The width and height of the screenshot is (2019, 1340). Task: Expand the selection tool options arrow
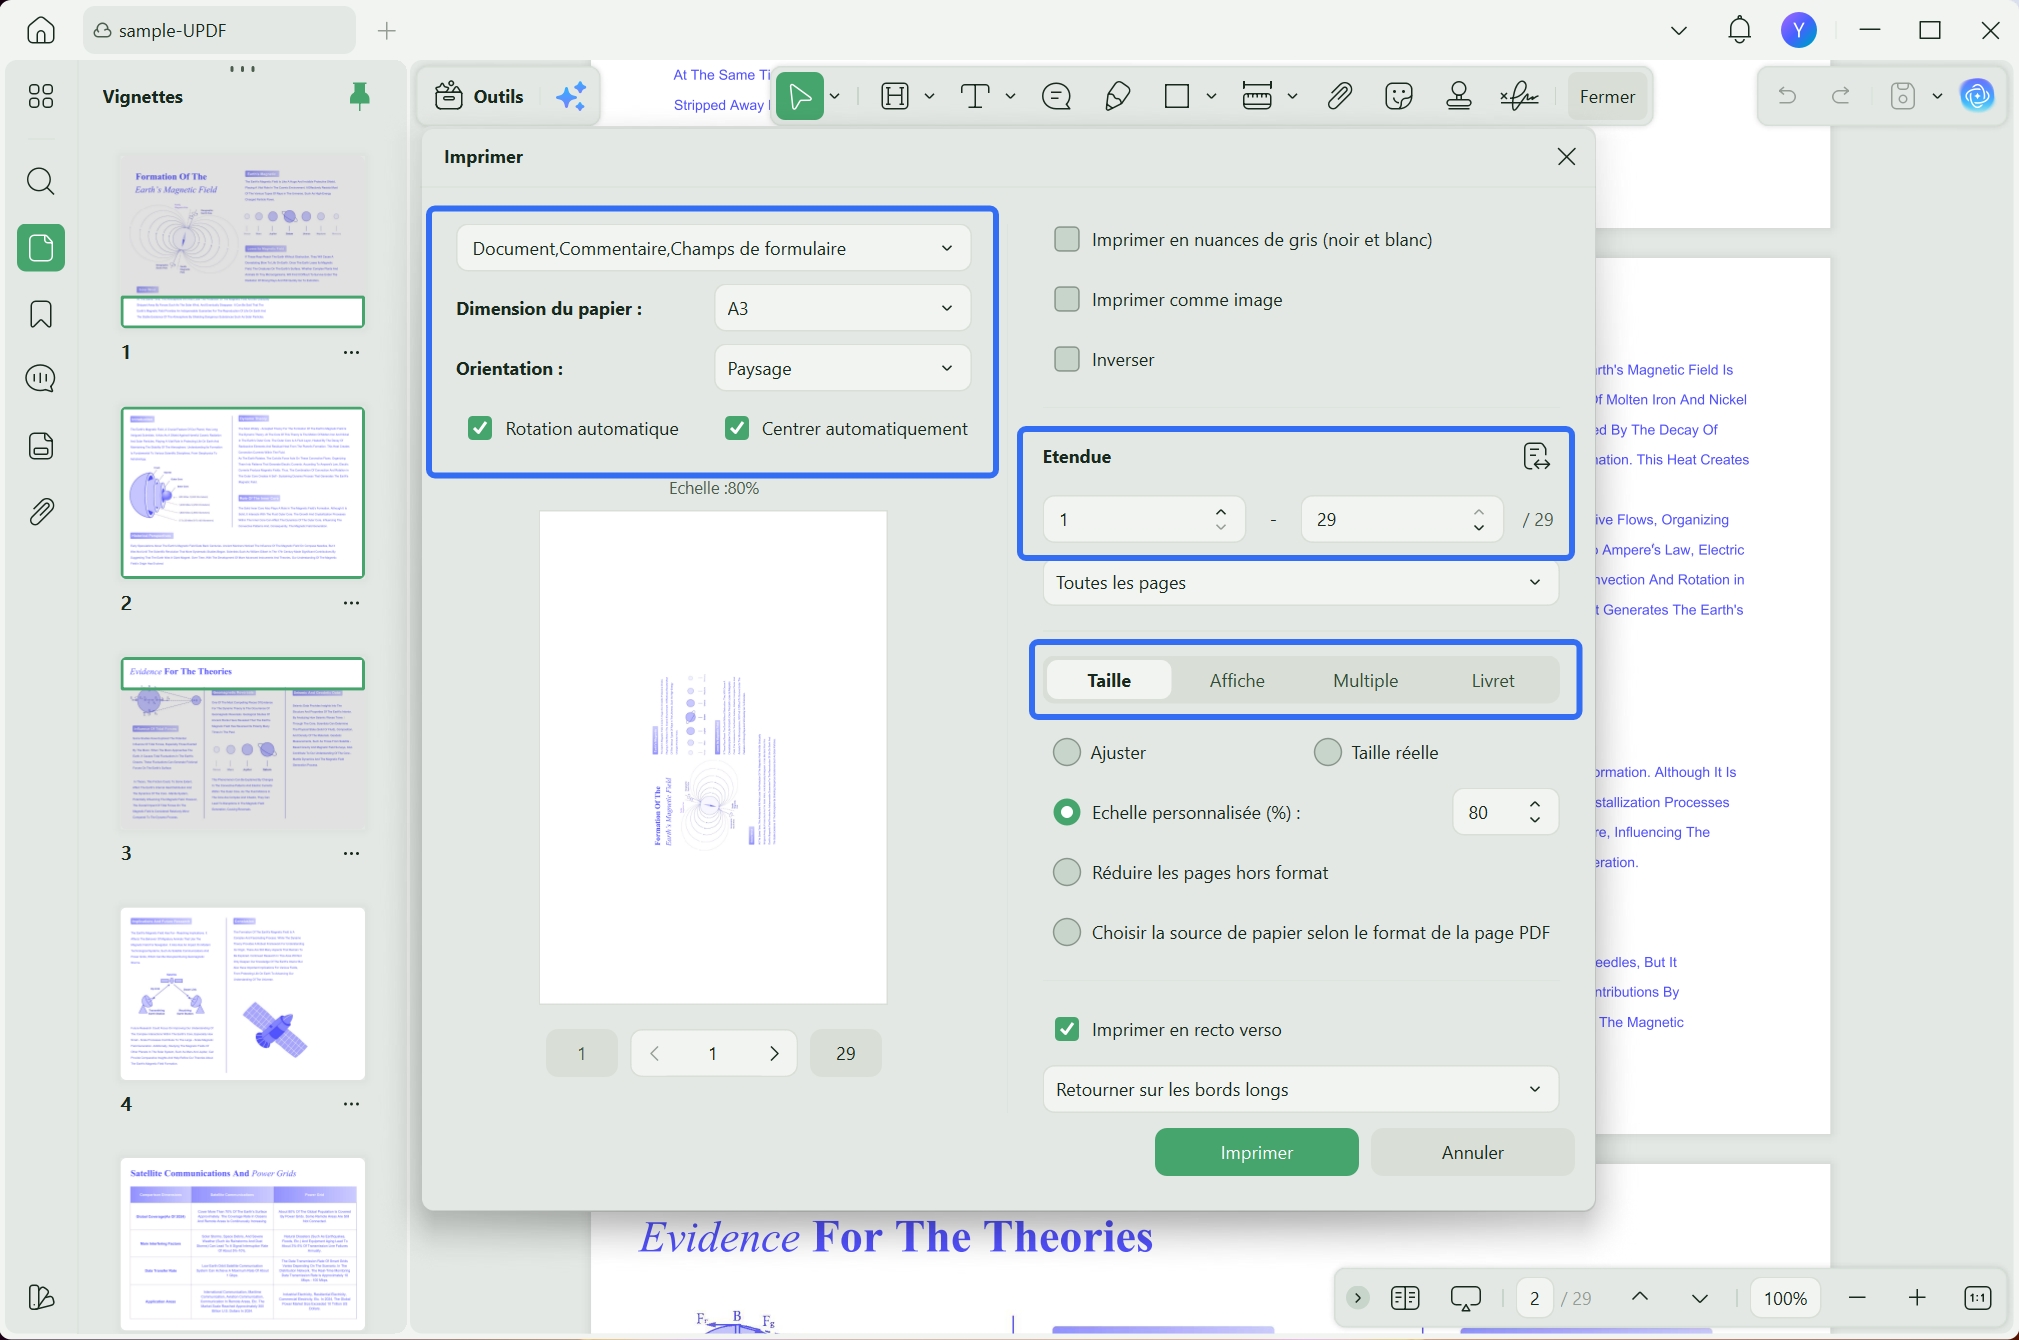pos(835,96)
